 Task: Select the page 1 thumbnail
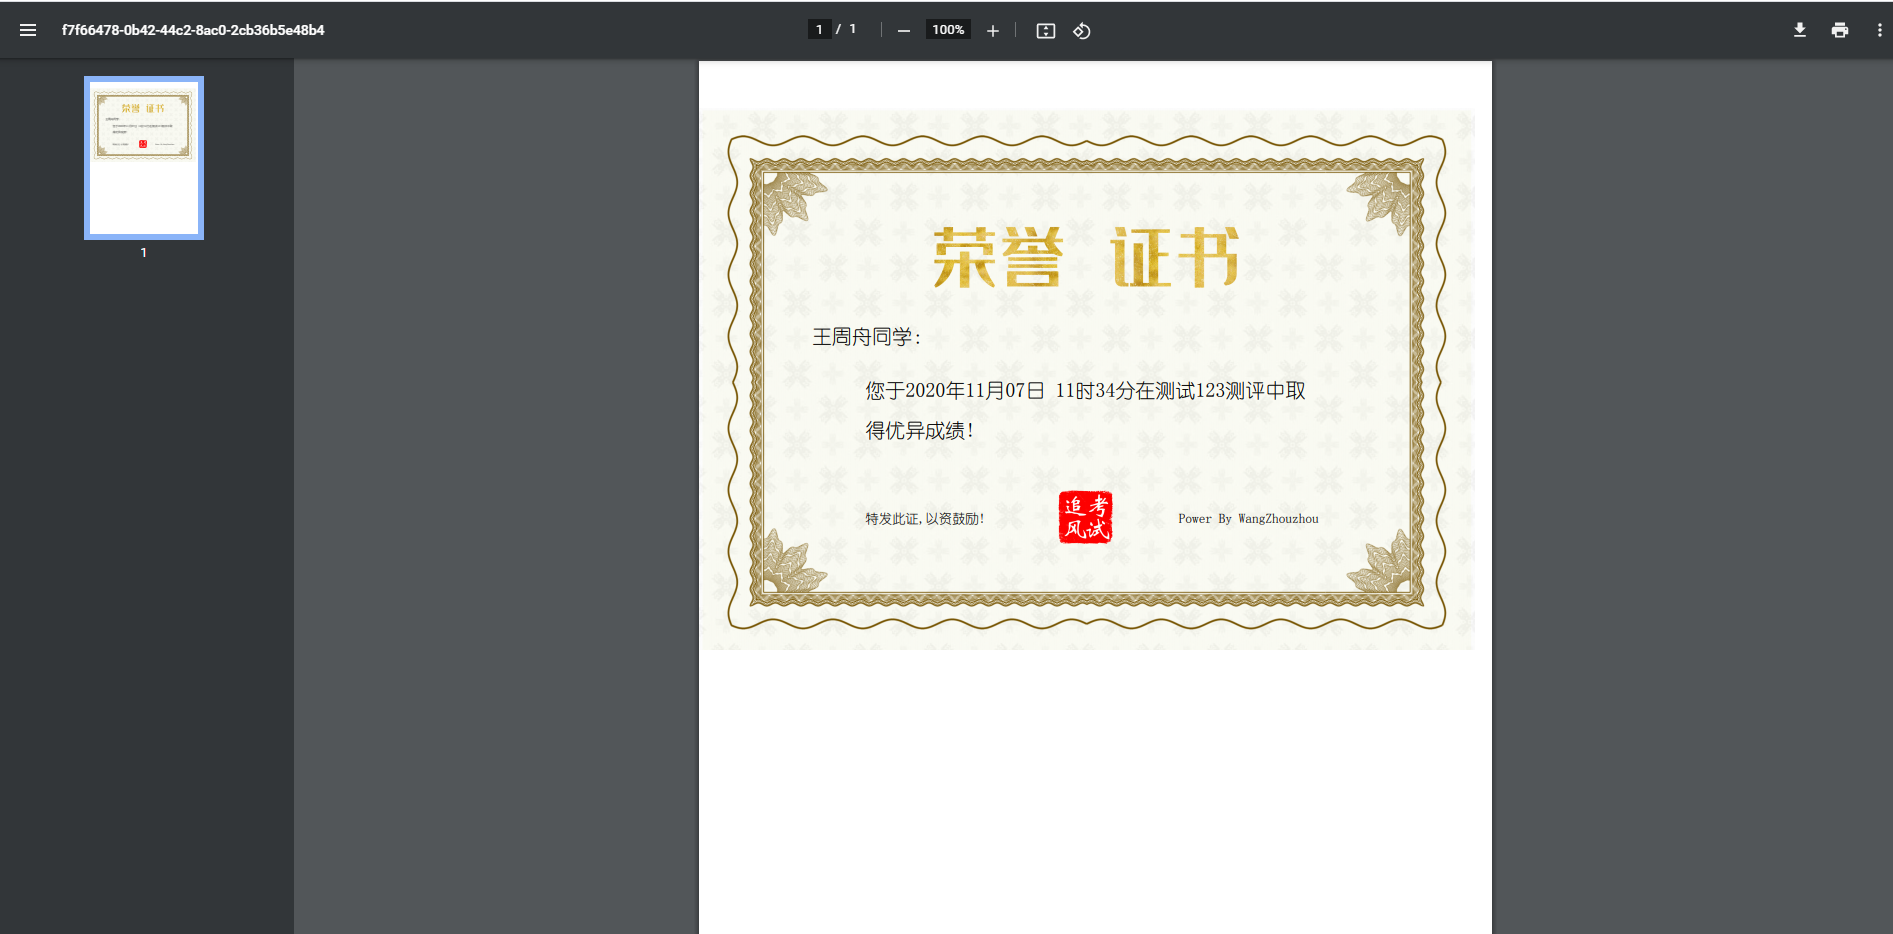click(x=144, y=158)
